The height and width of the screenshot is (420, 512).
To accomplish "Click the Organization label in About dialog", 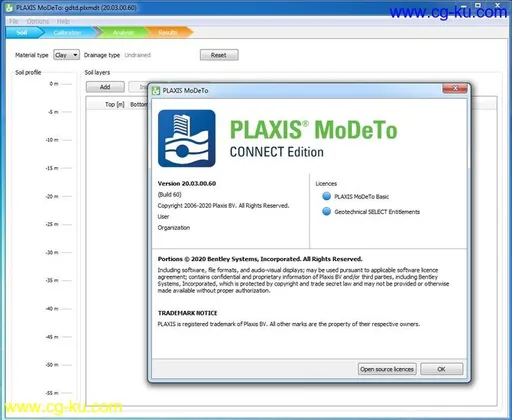I will pyautogui.click(x=174, y=228).
